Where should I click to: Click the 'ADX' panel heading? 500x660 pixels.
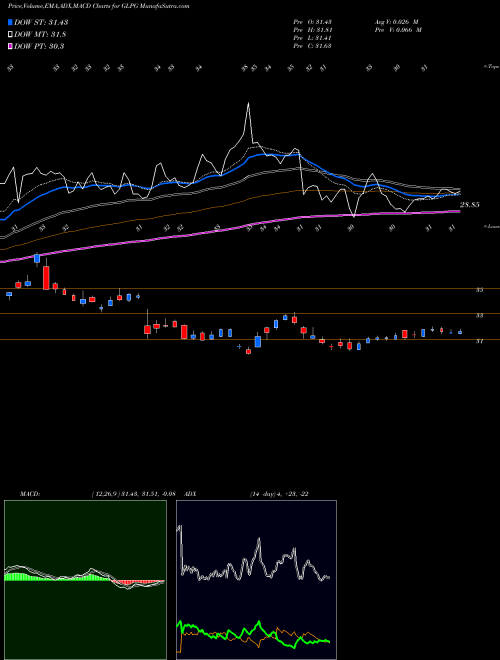(x=191, y=494)
